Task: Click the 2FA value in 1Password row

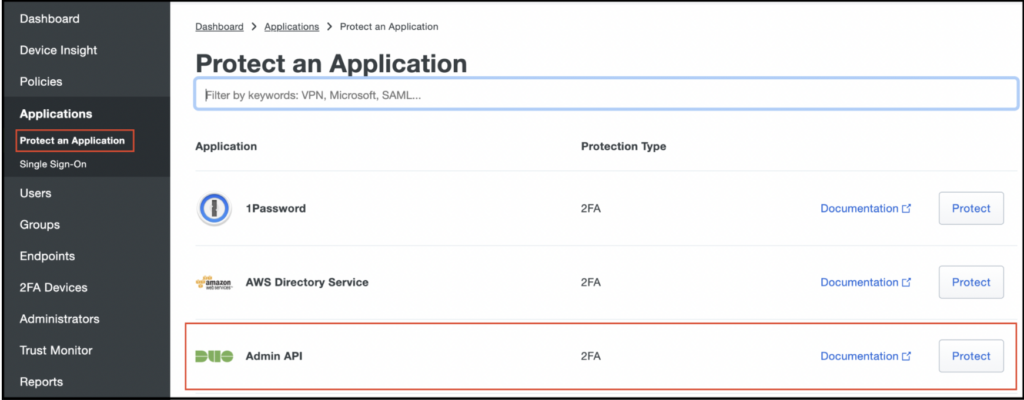Action: coord(590,208)
